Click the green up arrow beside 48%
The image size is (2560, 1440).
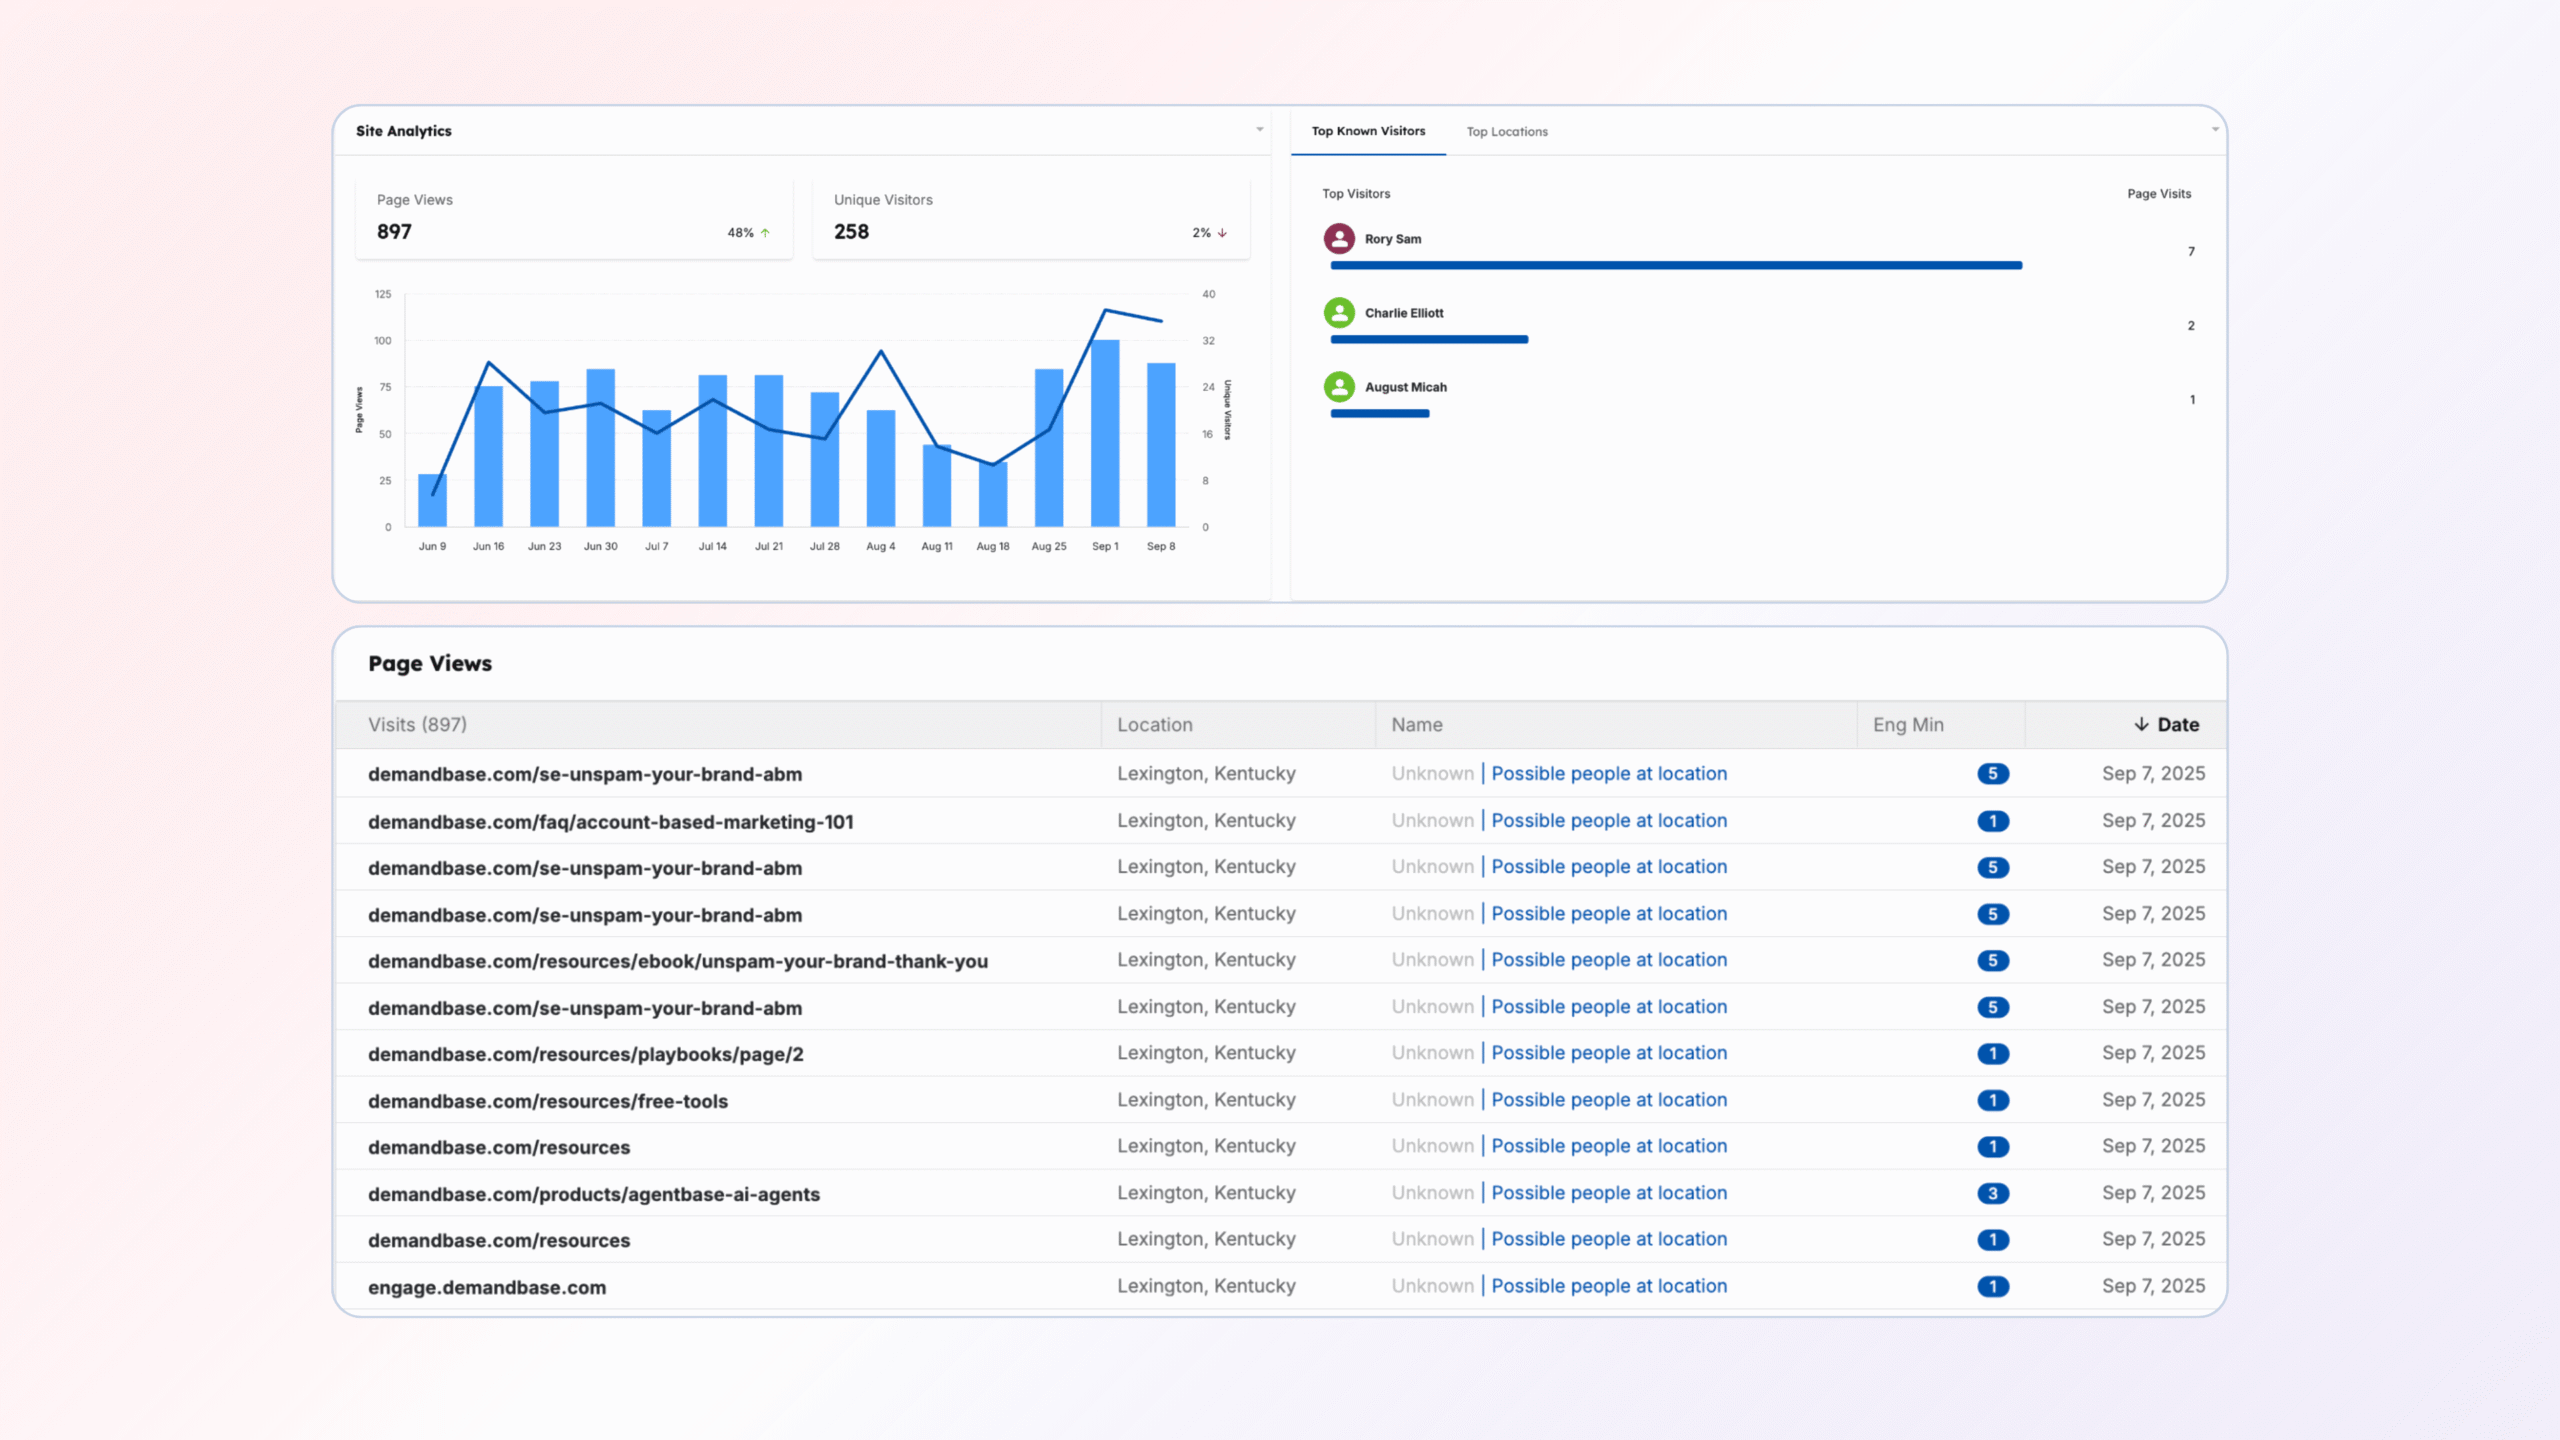tap(765, 233)
